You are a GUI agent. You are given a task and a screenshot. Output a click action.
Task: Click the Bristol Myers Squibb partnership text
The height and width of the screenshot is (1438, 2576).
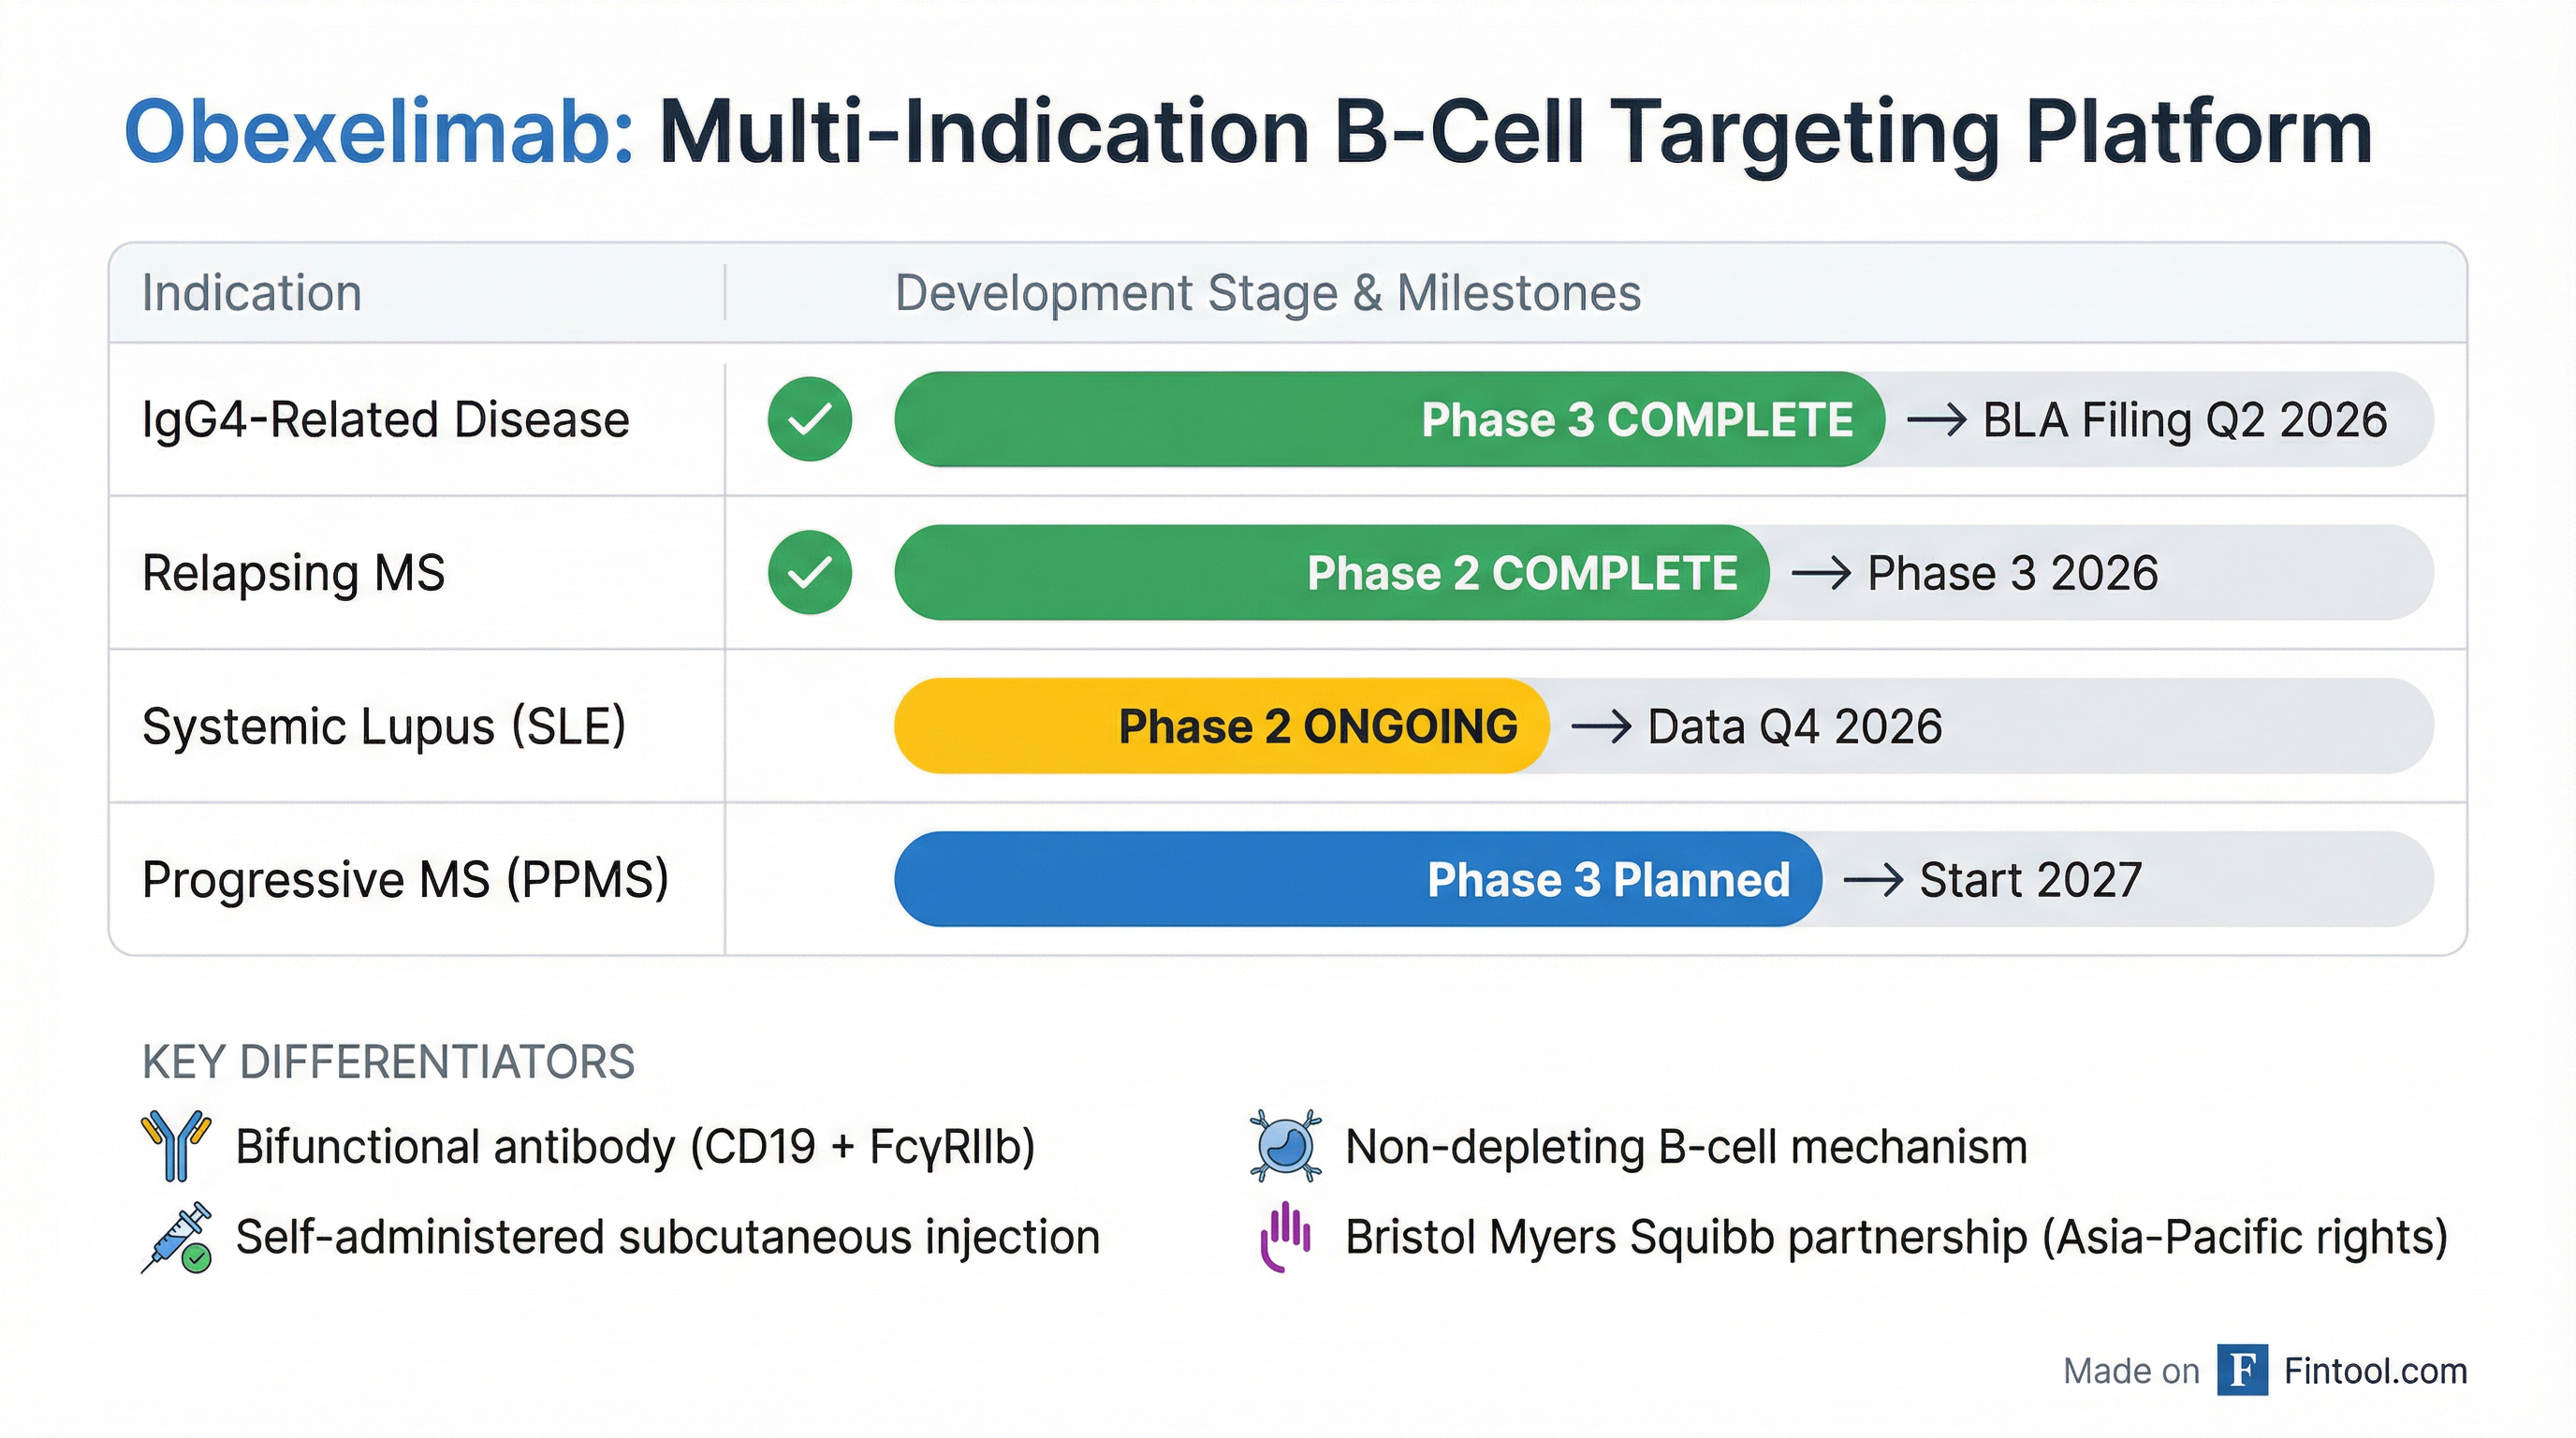point(1895,1237)
